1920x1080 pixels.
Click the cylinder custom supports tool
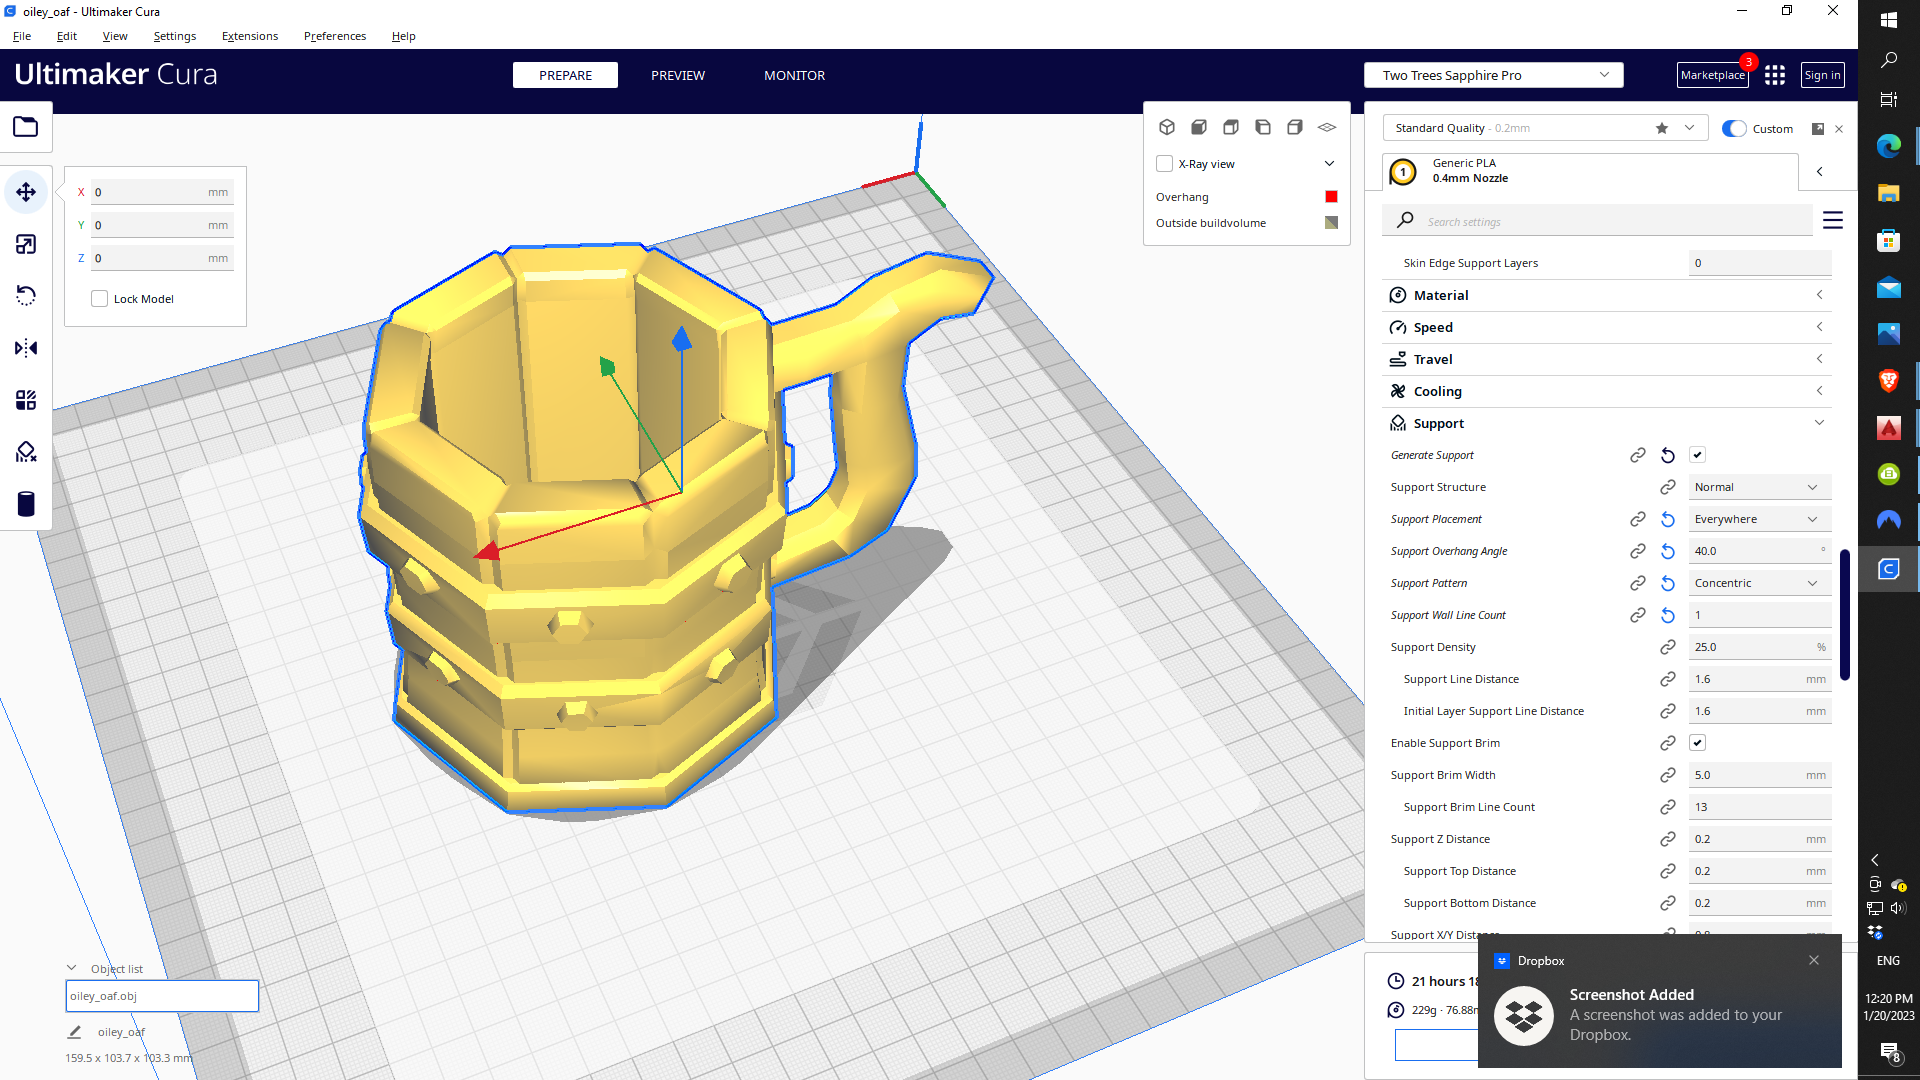coord(26,504)
